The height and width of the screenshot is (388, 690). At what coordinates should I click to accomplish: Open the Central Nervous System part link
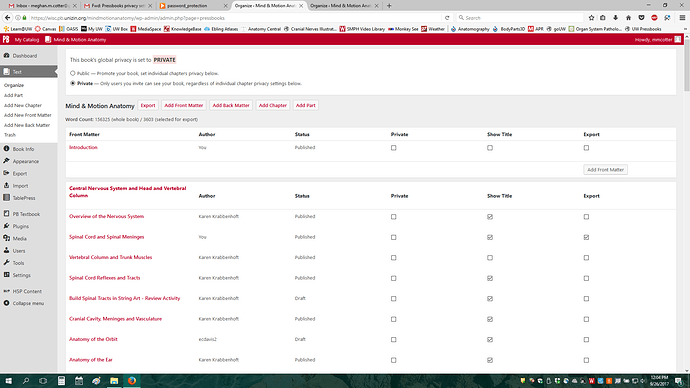(x=128, y=192)
